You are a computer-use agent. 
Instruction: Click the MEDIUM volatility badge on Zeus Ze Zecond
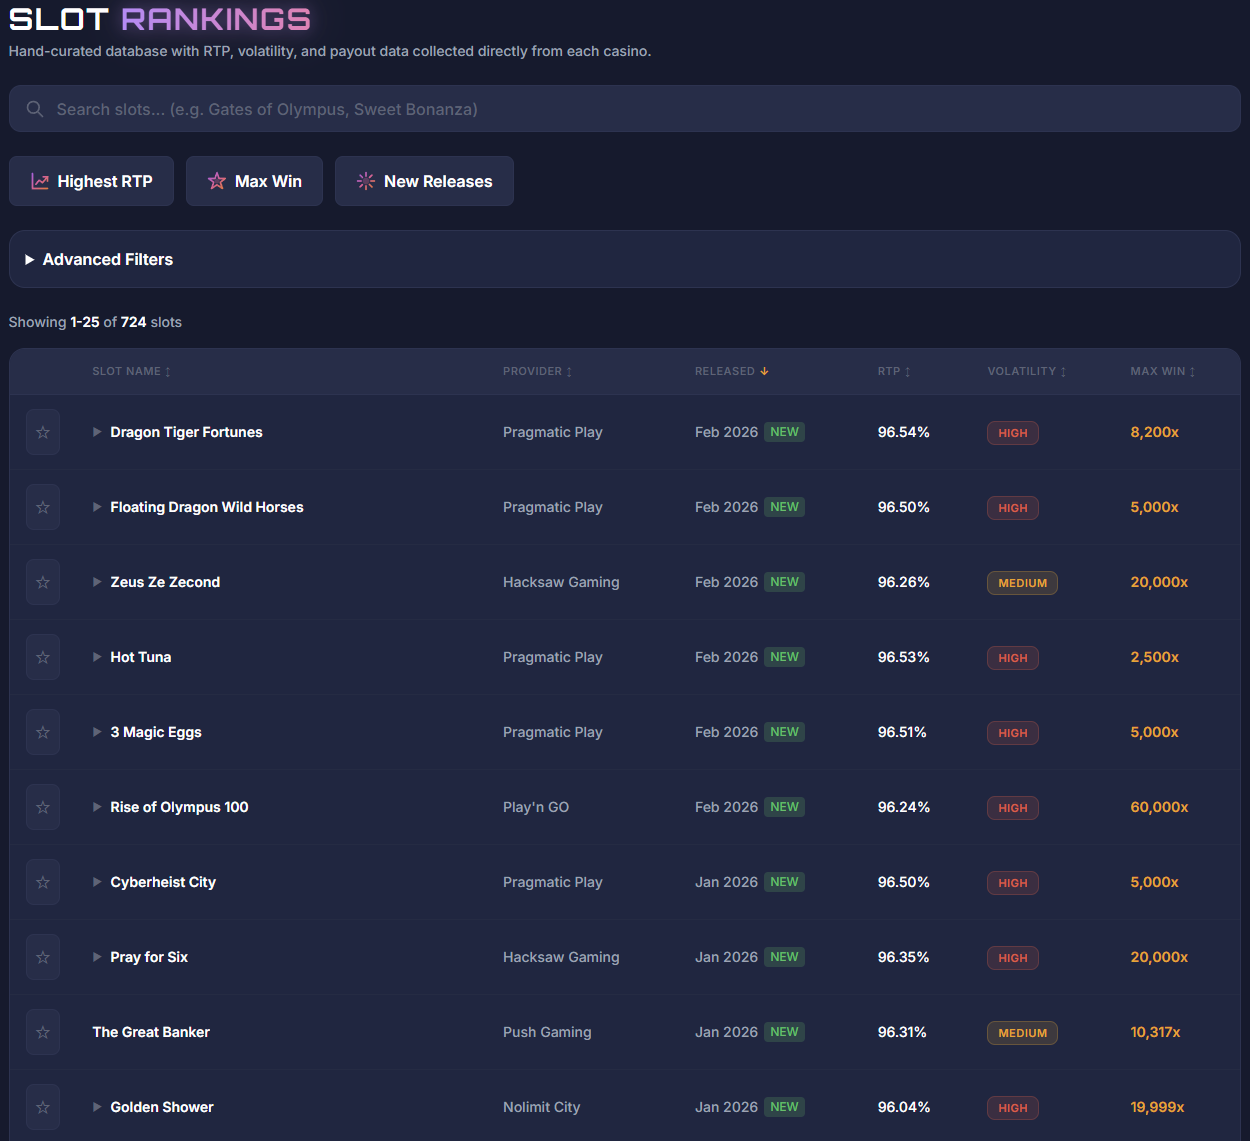pyautogui.click(x=1022, y=582)
